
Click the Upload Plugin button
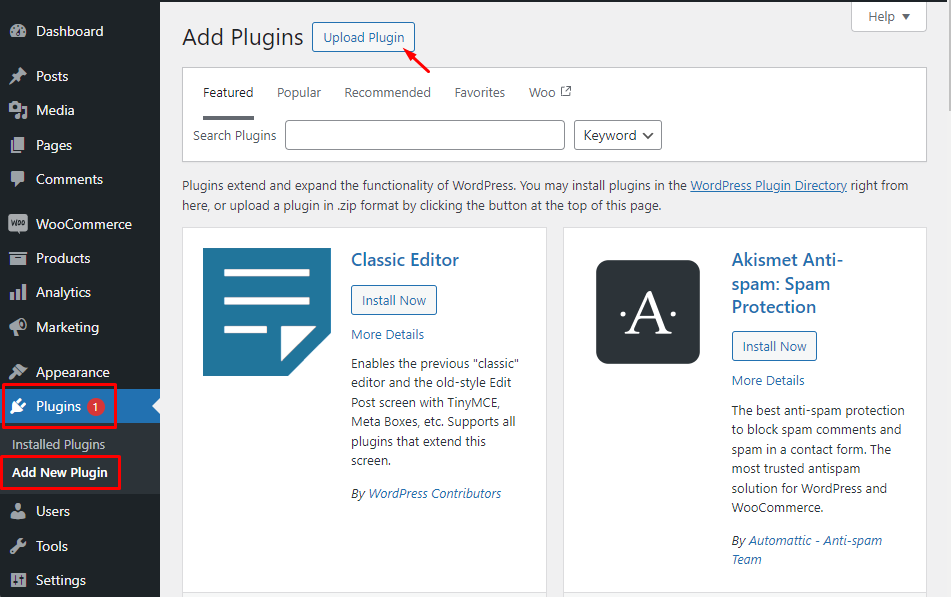[x=363, y=37]
